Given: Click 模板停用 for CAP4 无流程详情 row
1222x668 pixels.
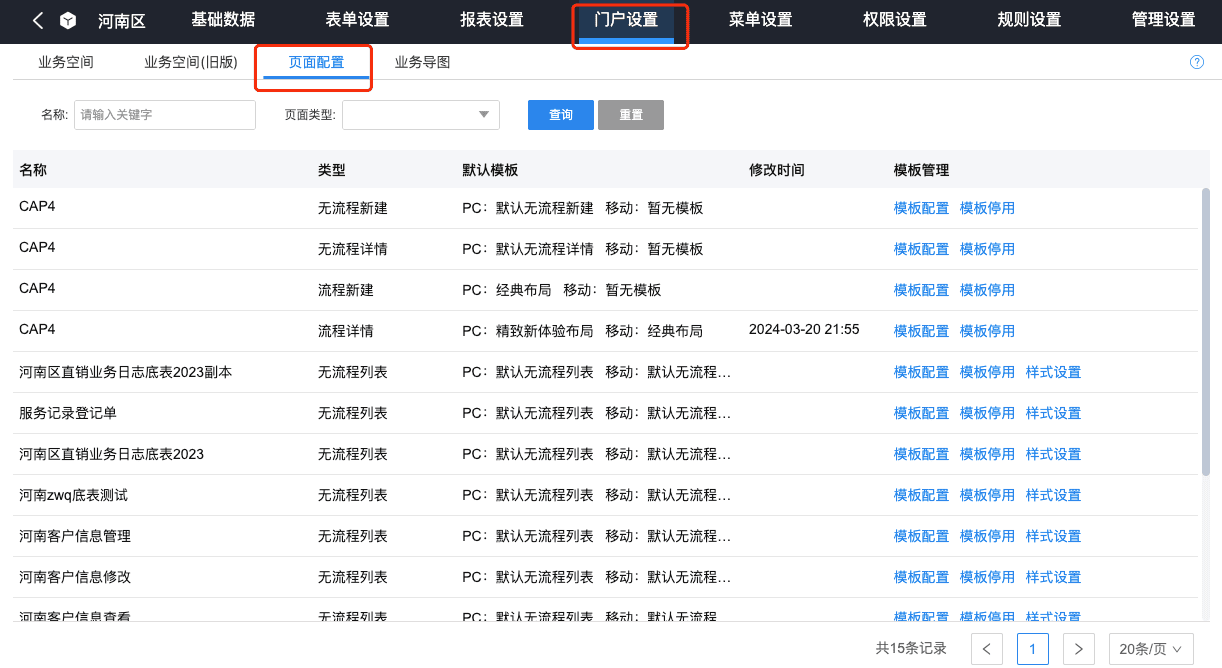Looking at the screenshot, I should pyautogui.click(x=987, y=249).
